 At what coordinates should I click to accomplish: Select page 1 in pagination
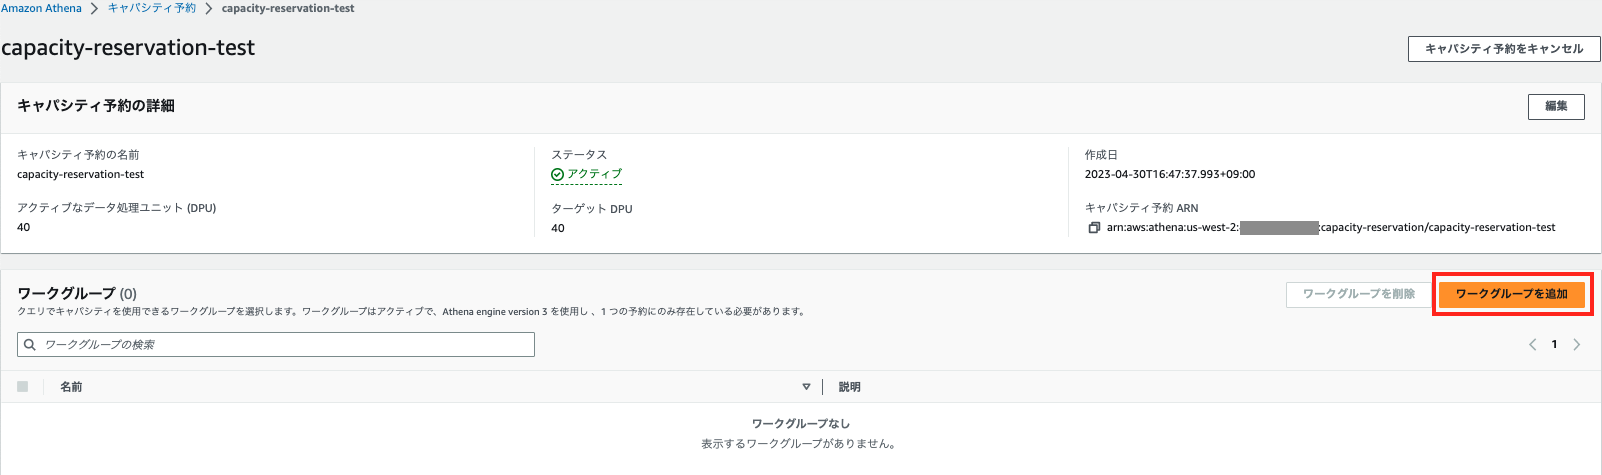click(1554, 345)
